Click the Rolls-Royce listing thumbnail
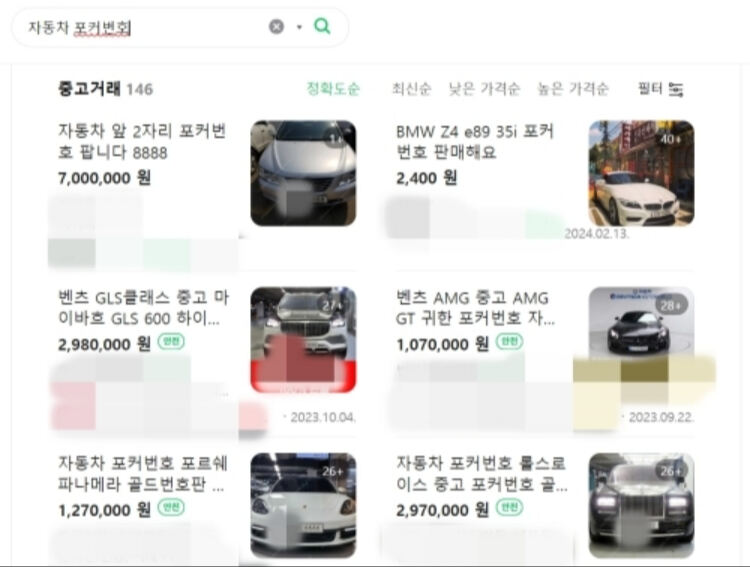The width and height of the screenshot is (750, 567). coord(641,505)
